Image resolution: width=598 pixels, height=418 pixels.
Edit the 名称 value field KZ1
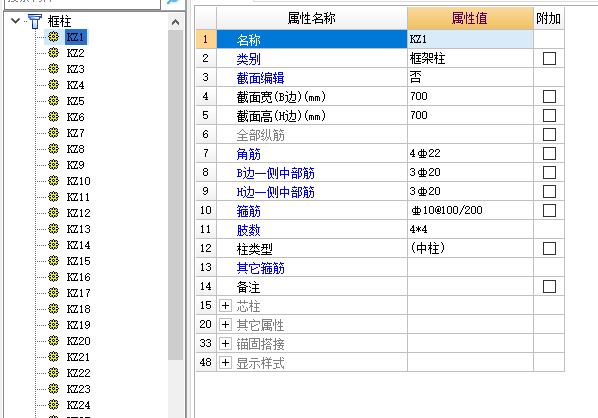(x=470, y=39)
